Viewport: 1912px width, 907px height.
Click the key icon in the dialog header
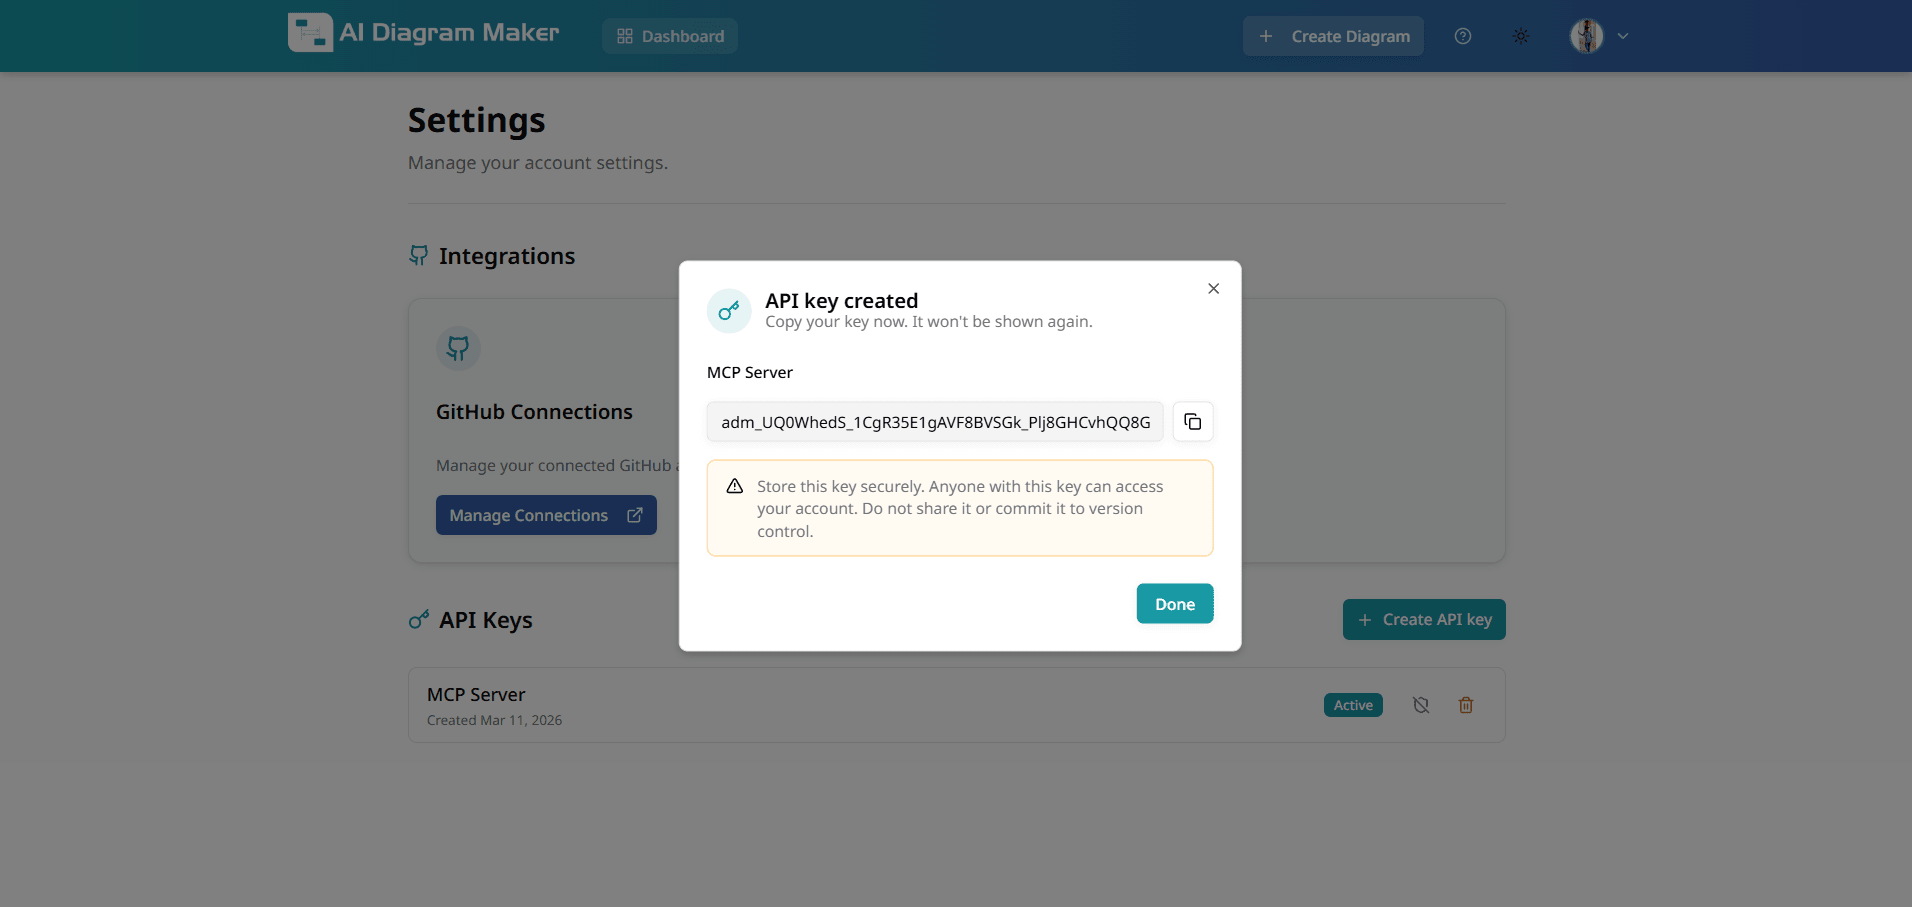tap(729, 310)
